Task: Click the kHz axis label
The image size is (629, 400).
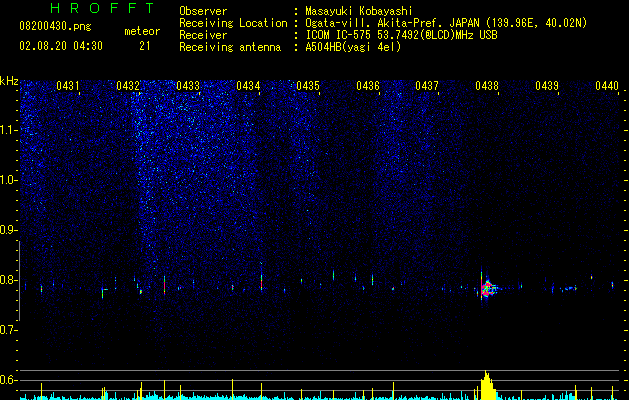Action: [9, 81]
